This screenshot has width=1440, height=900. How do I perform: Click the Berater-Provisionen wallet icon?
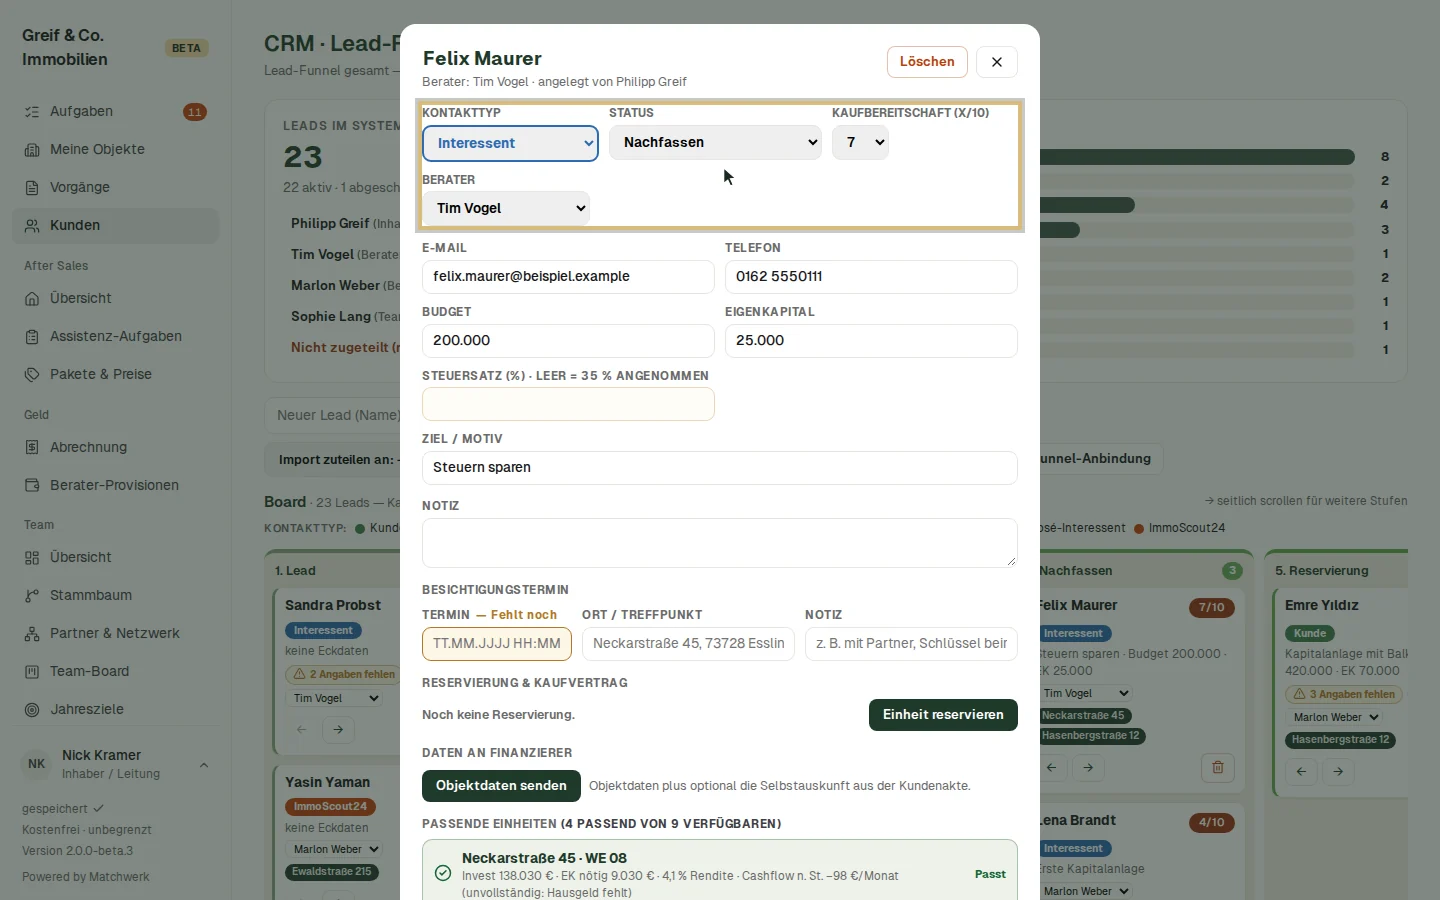pyautogui.click(x=32, y=486)
